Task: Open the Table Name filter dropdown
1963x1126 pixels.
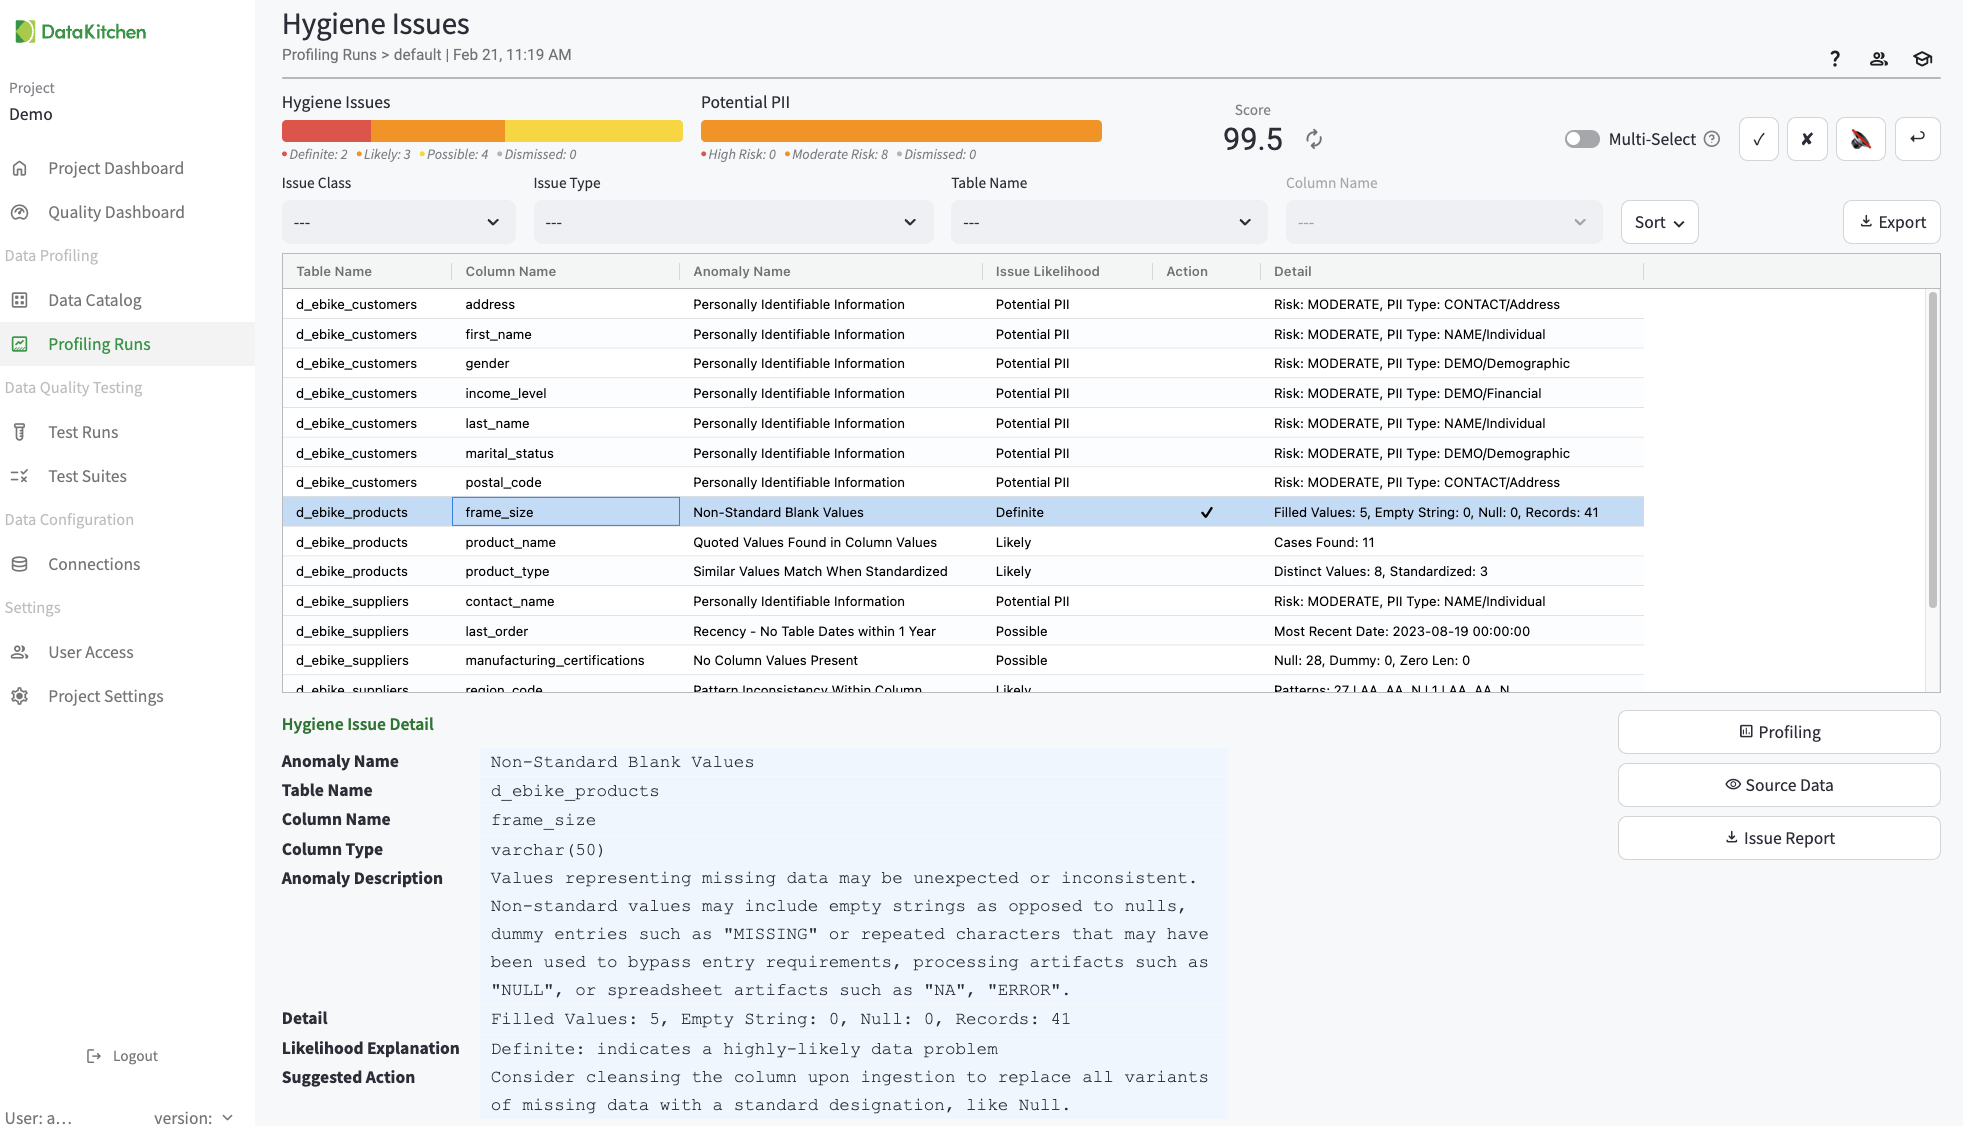Action: [1108, 222]
